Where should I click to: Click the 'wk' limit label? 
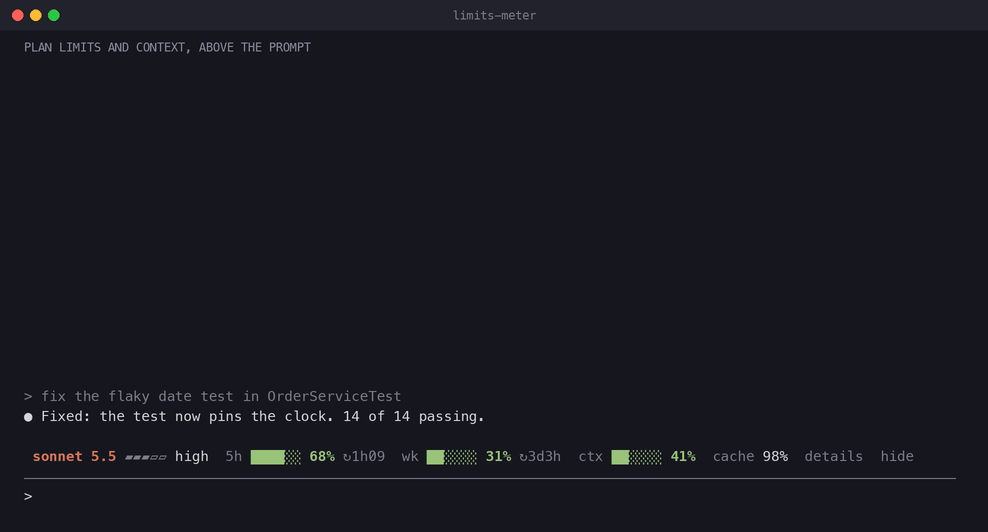click(x=410, y=456)
